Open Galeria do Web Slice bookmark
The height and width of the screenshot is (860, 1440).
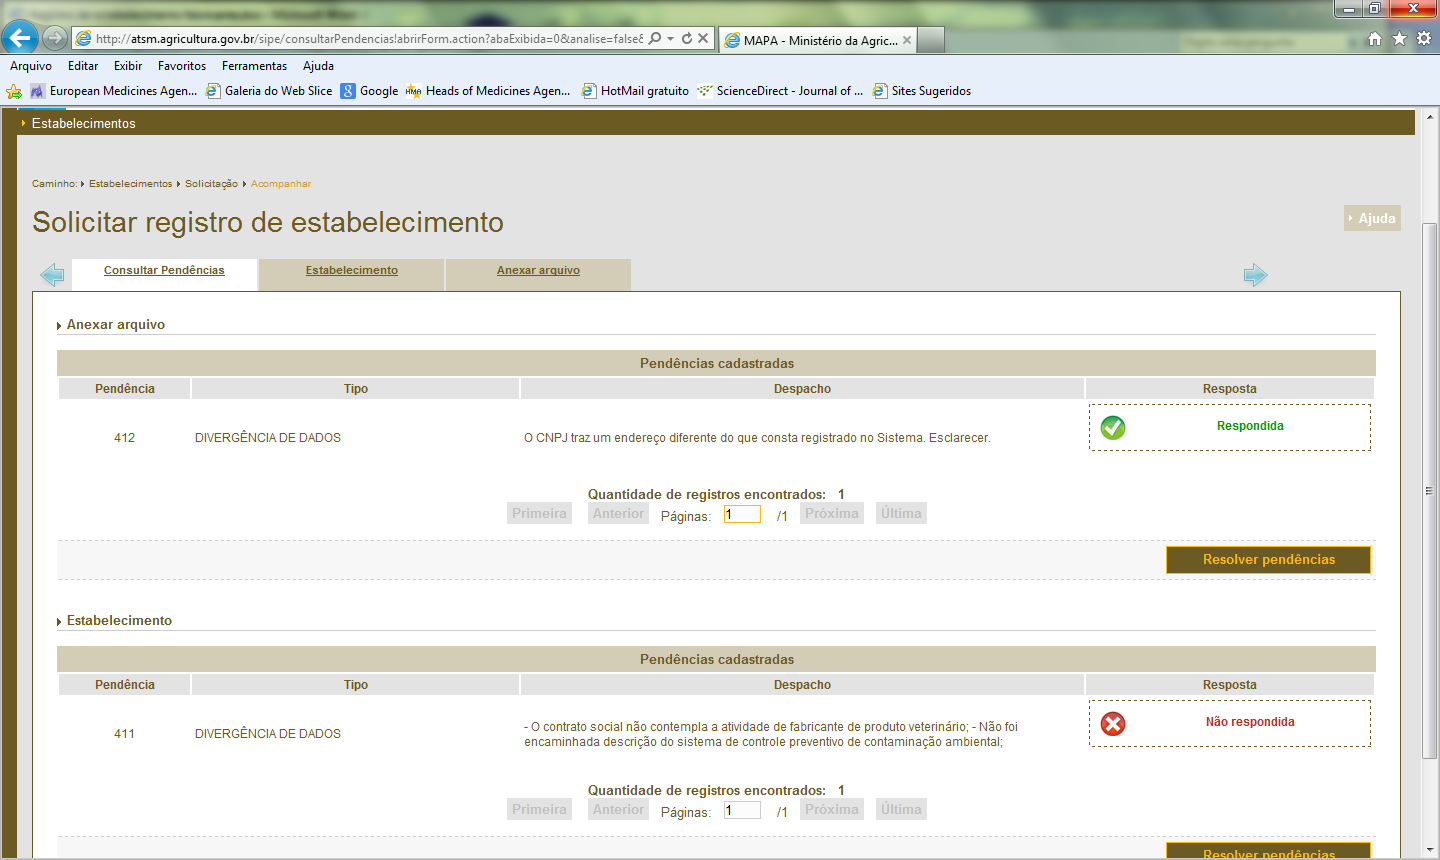click(x=269, y=91)
